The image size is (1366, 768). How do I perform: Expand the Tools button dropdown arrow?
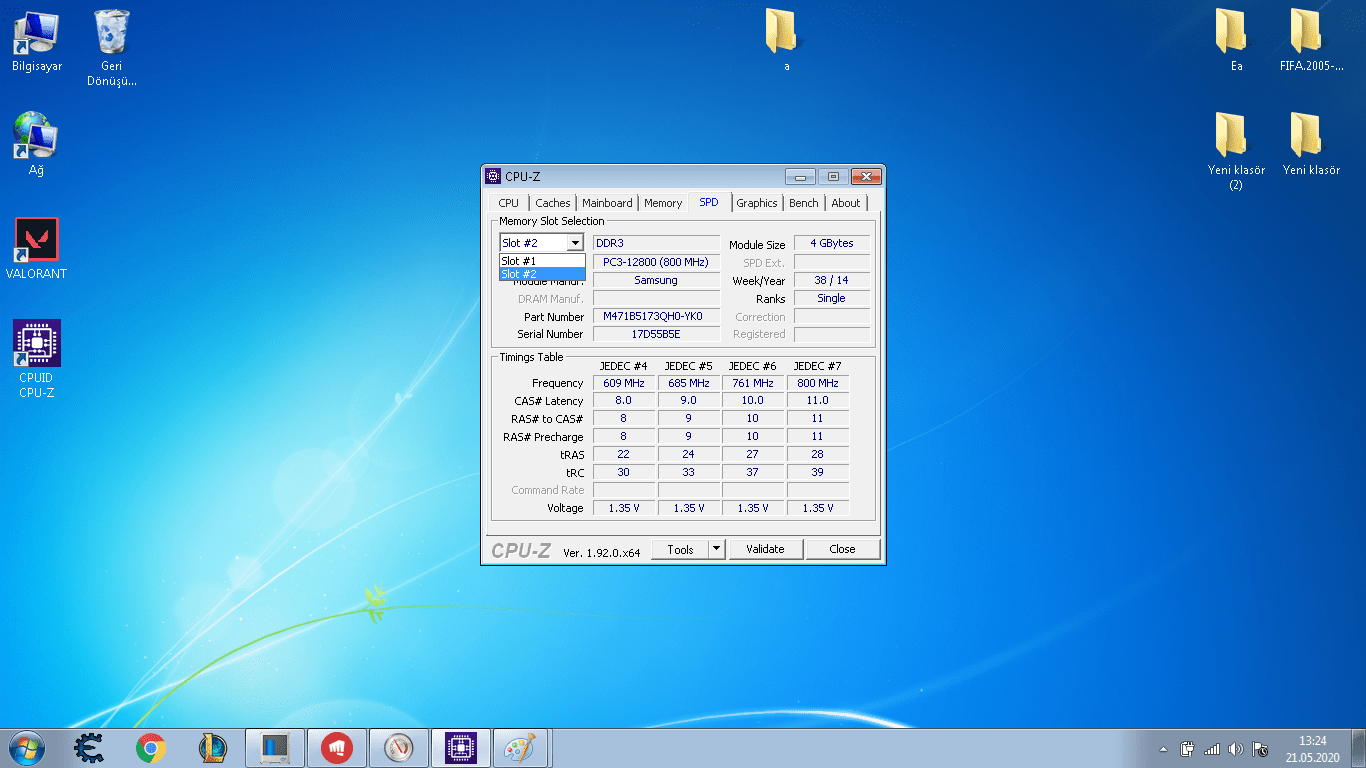click(716, 549)
